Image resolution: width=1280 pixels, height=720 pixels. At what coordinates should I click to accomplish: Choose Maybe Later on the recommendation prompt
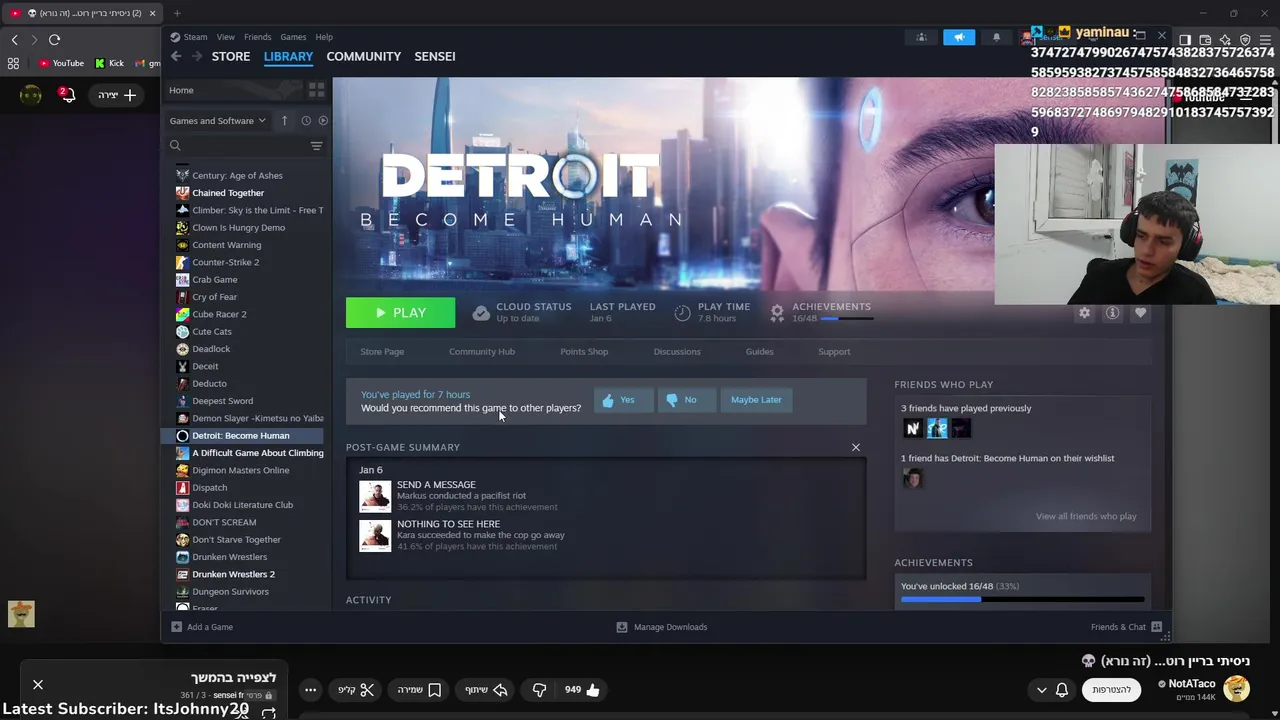[756, 400]
